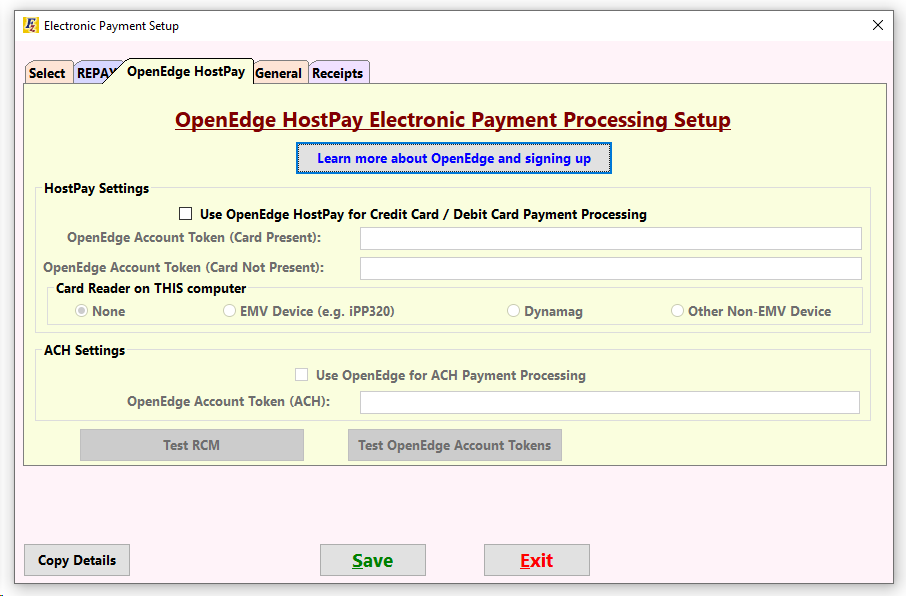The width and height of the screenshot is (906, 596).
Task: Switch to the Select tab
Action: click(47, 73)
